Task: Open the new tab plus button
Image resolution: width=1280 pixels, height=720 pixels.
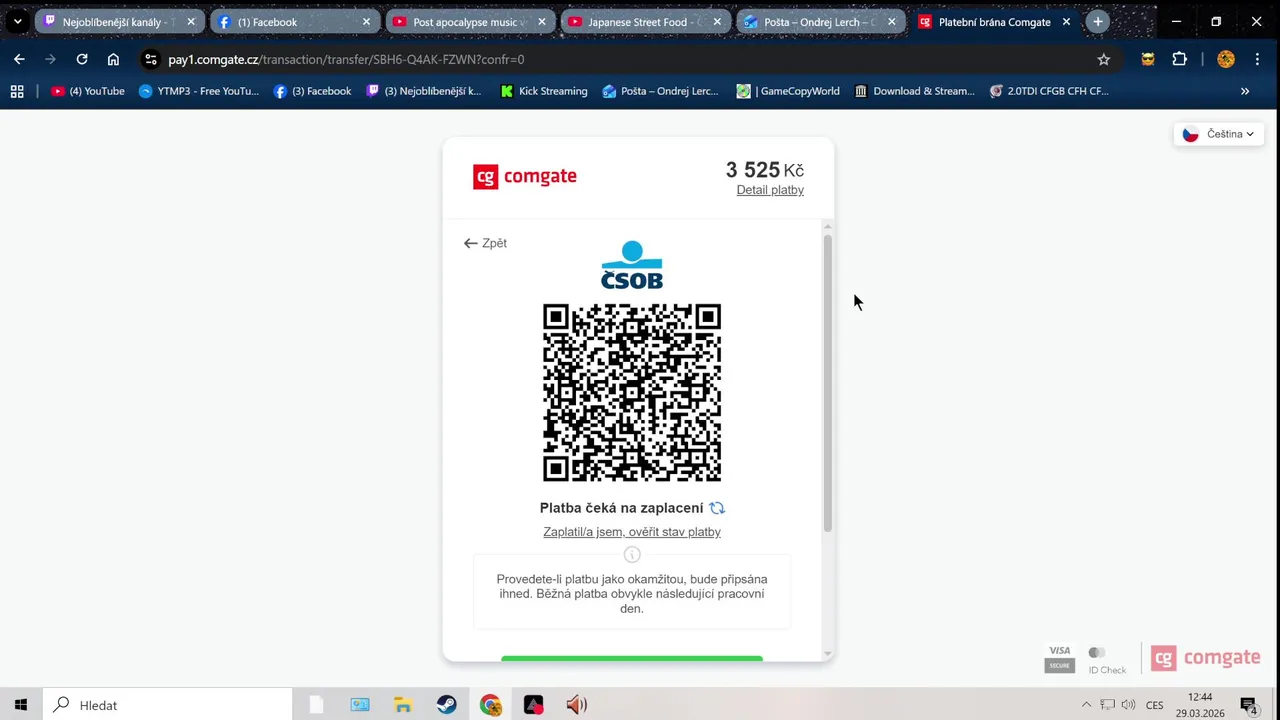Action: point(1098,21)
